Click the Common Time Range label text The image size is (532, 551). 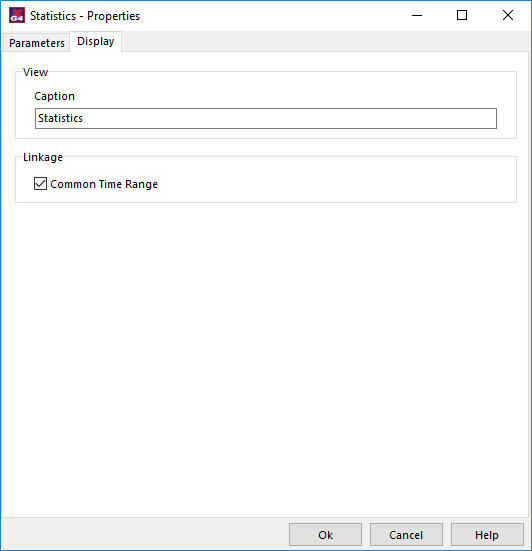pos(104,184)
